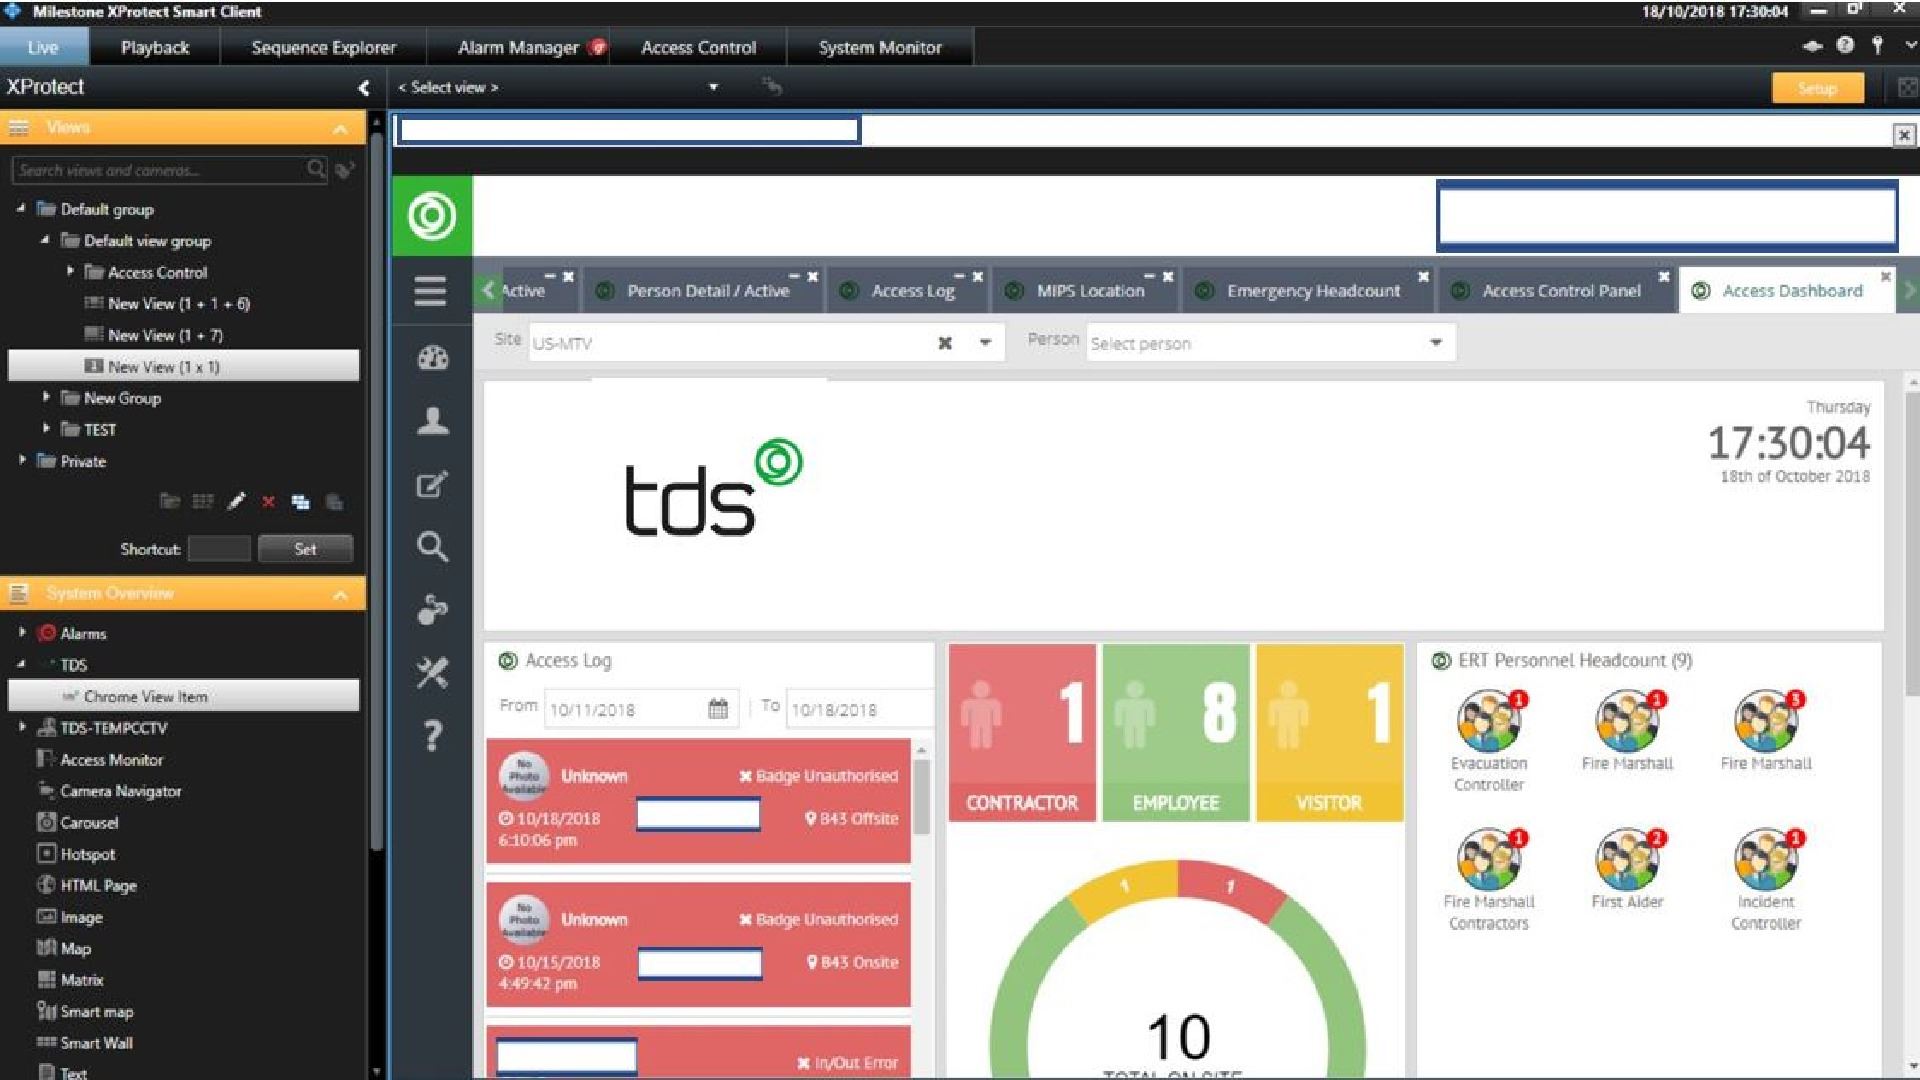This screenshot has width=1920, height=1080.
Task: Click the To date field
Action: (858, 709)
